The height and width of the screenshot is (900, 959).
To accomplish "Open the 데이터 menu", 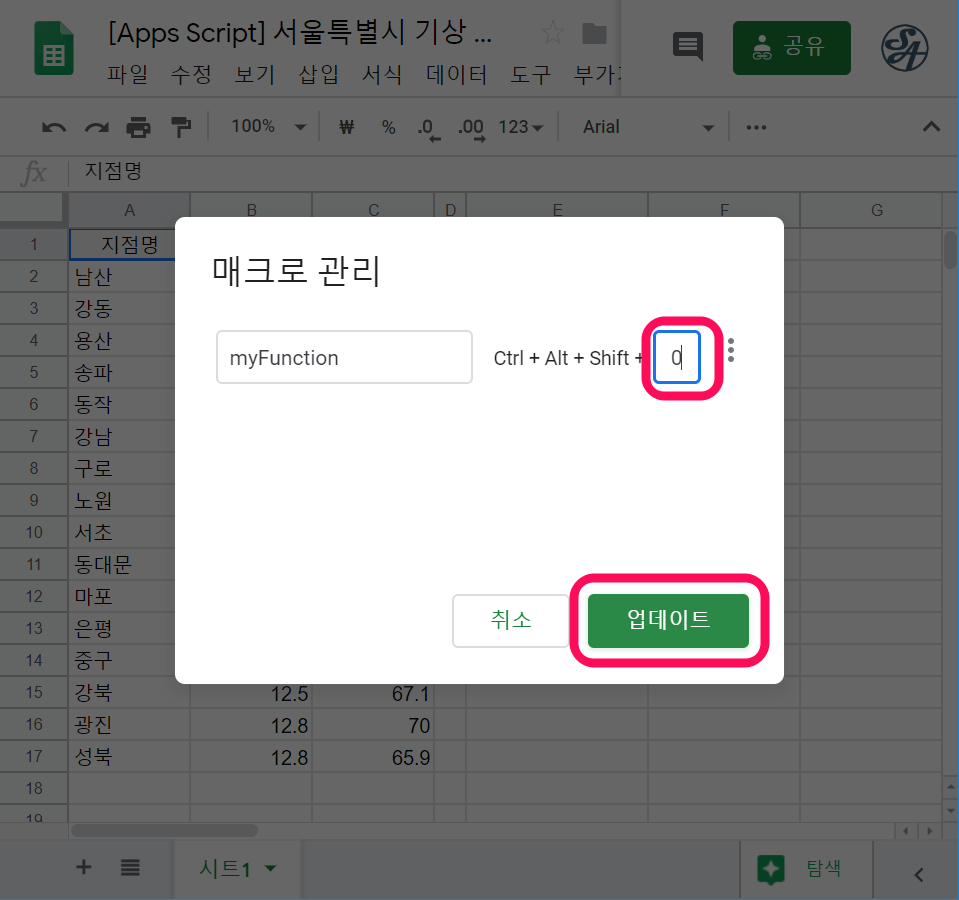I will pos(456,75).
